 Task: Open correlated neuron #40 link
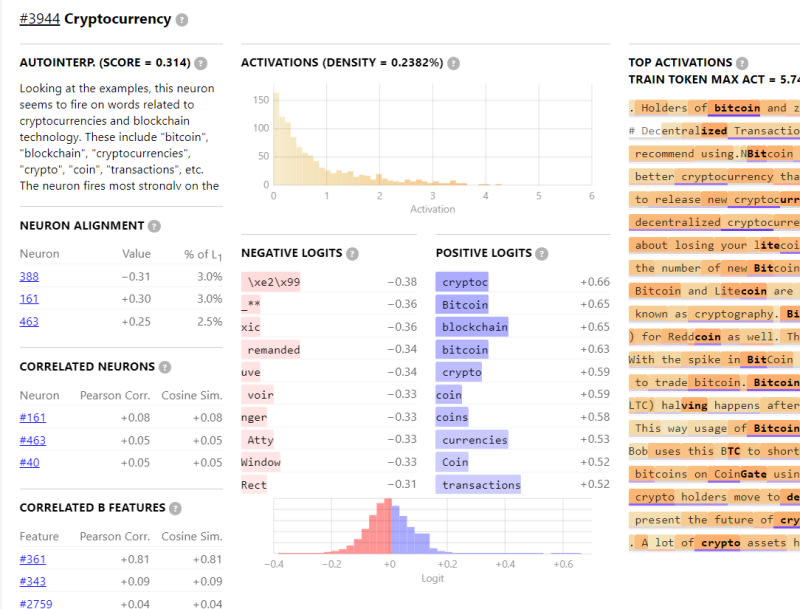point(29,462)
